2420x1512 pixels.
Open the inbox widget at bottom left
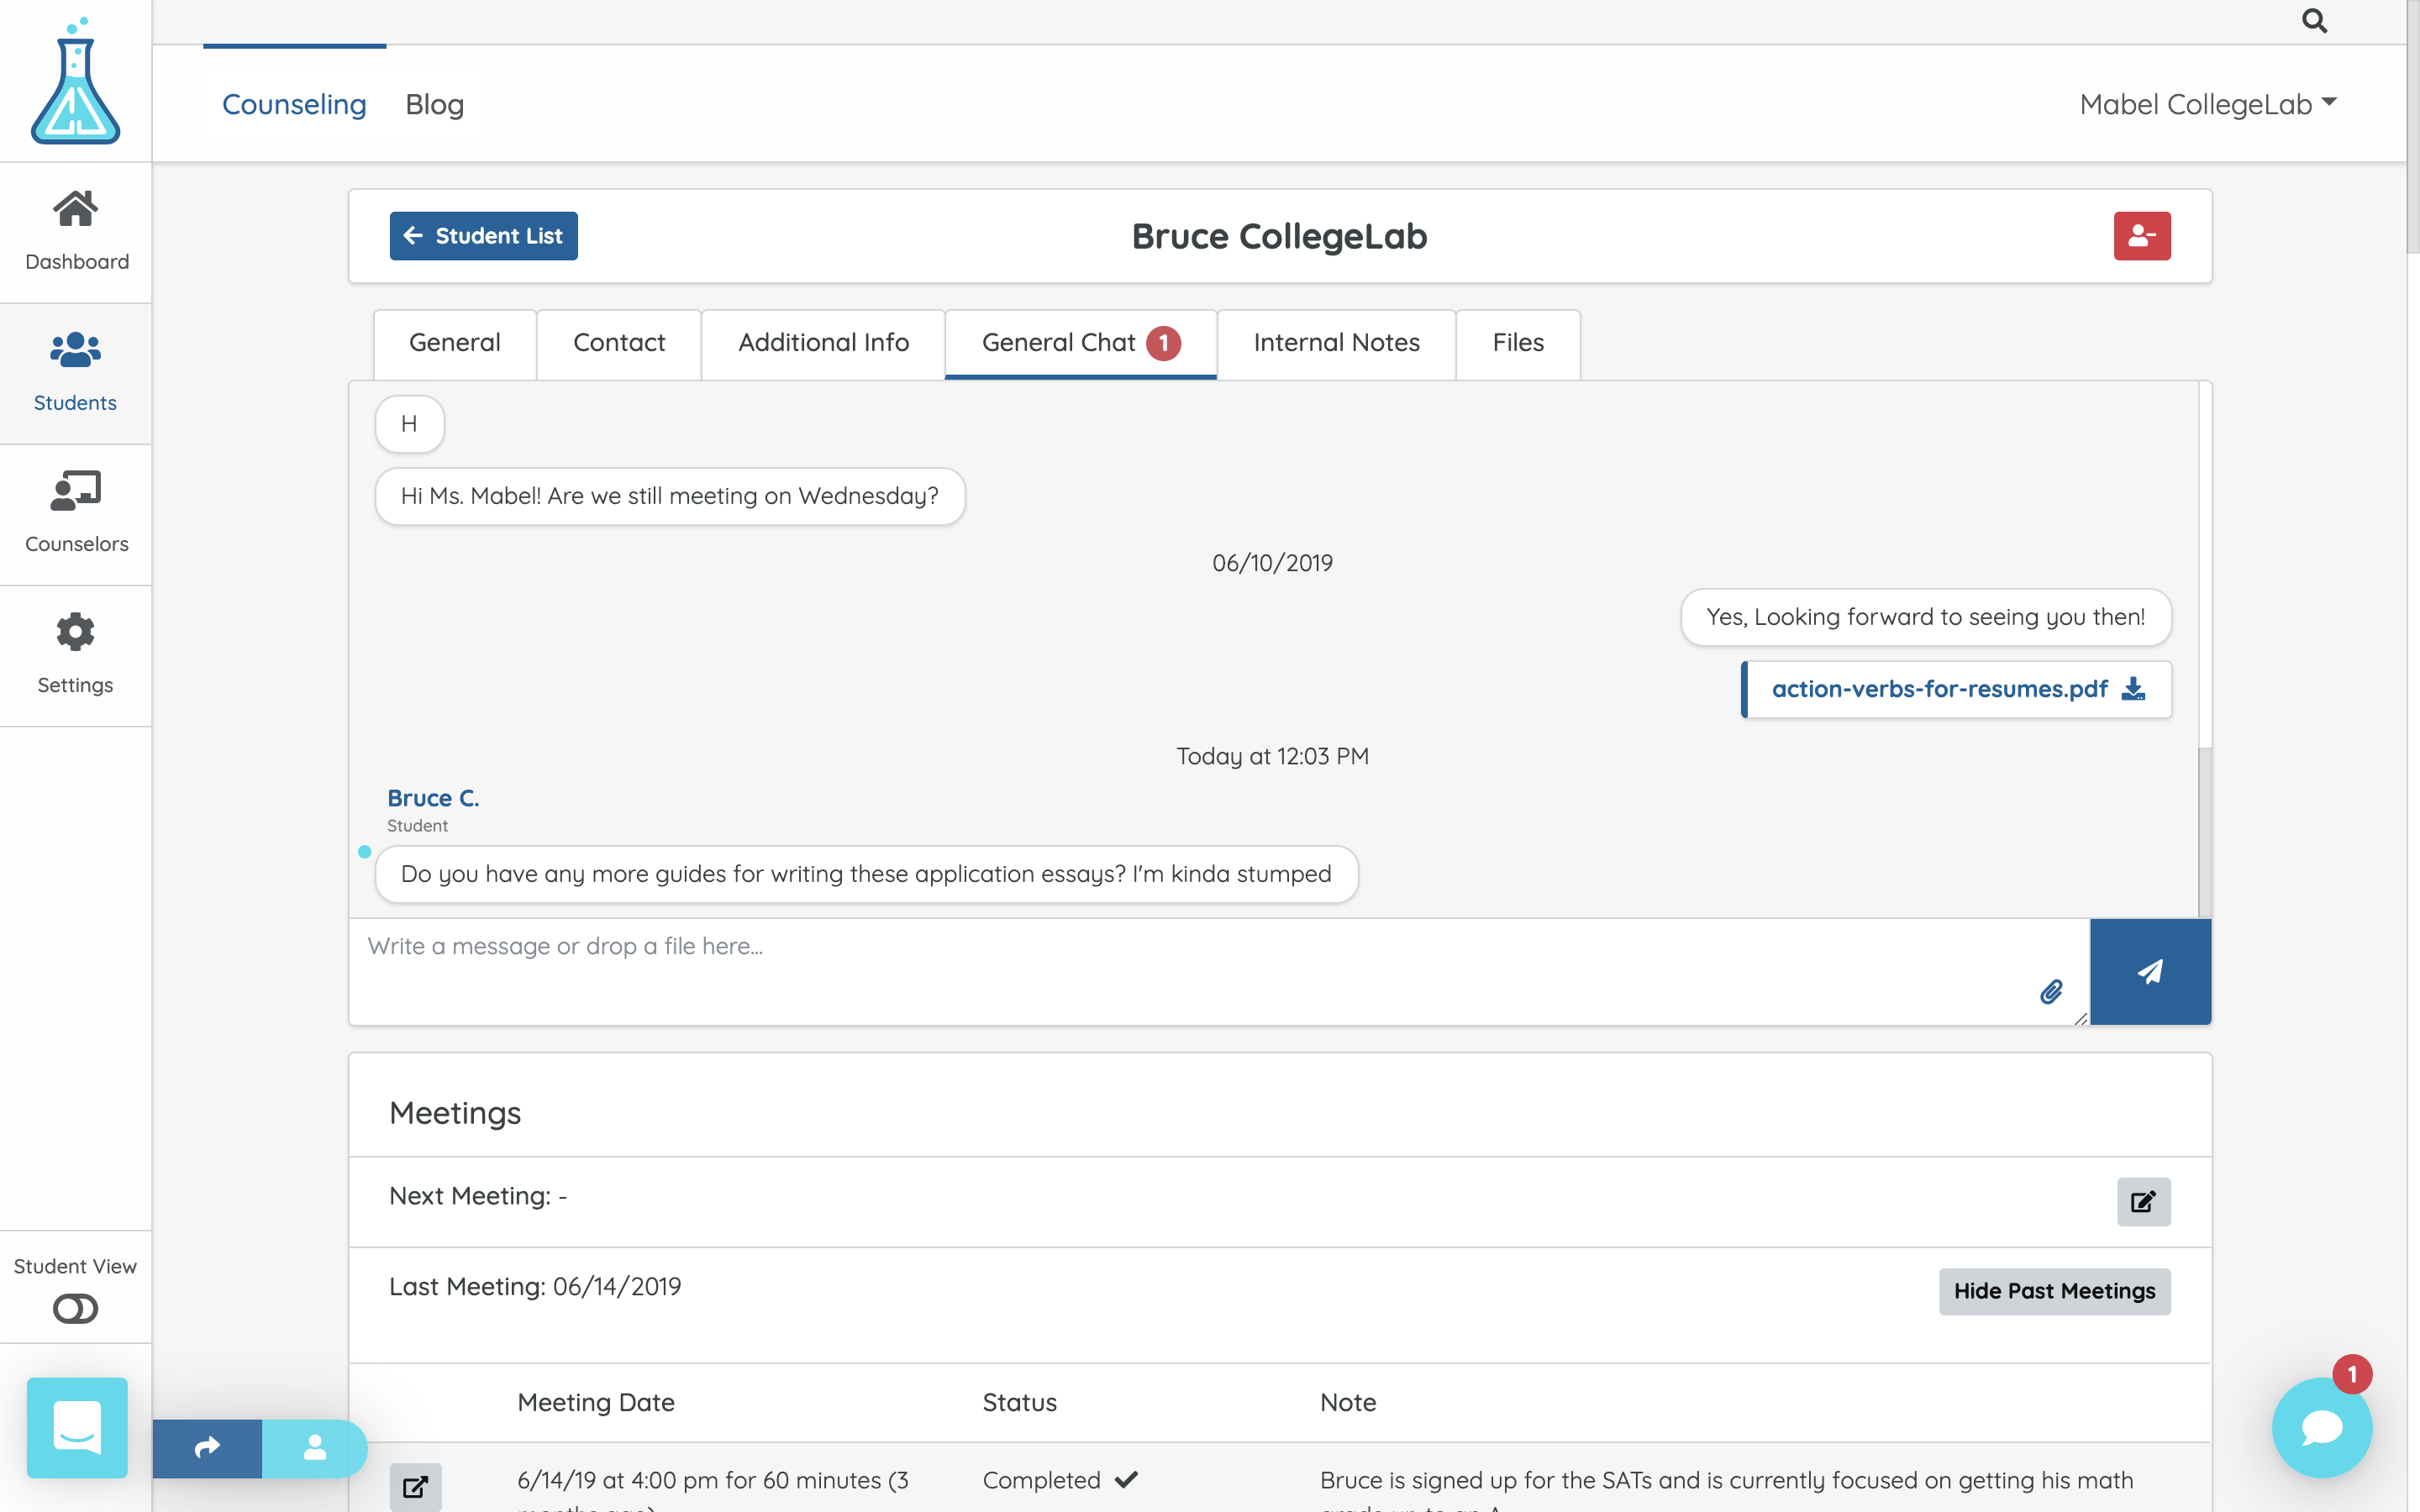[77, 1427]
